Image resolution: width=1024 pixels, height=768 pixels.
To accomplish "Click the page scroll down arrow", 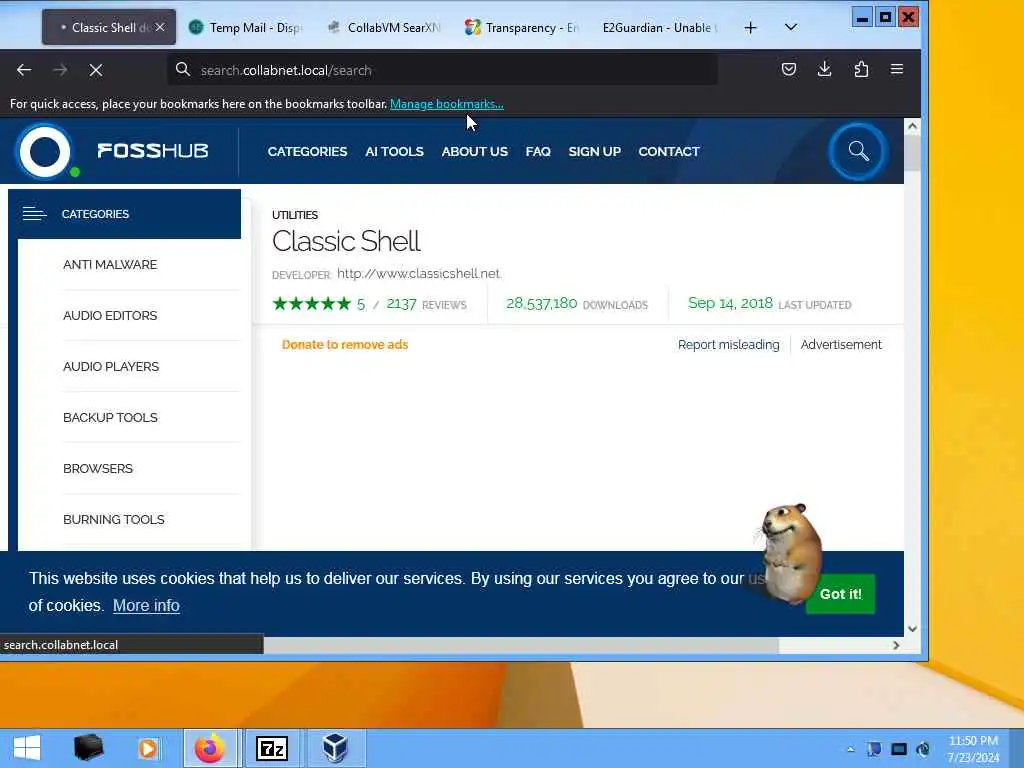I will pos(912,629).
